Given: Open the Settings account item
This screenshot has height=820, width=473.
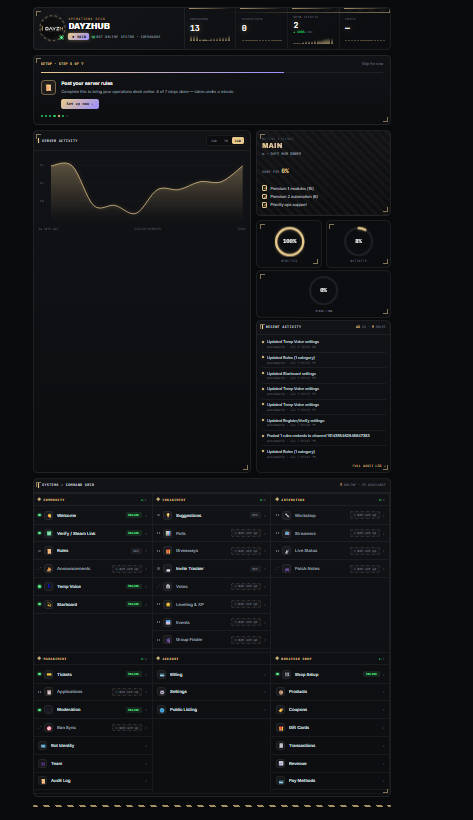Looking at the screenshot, I should 211,692.
